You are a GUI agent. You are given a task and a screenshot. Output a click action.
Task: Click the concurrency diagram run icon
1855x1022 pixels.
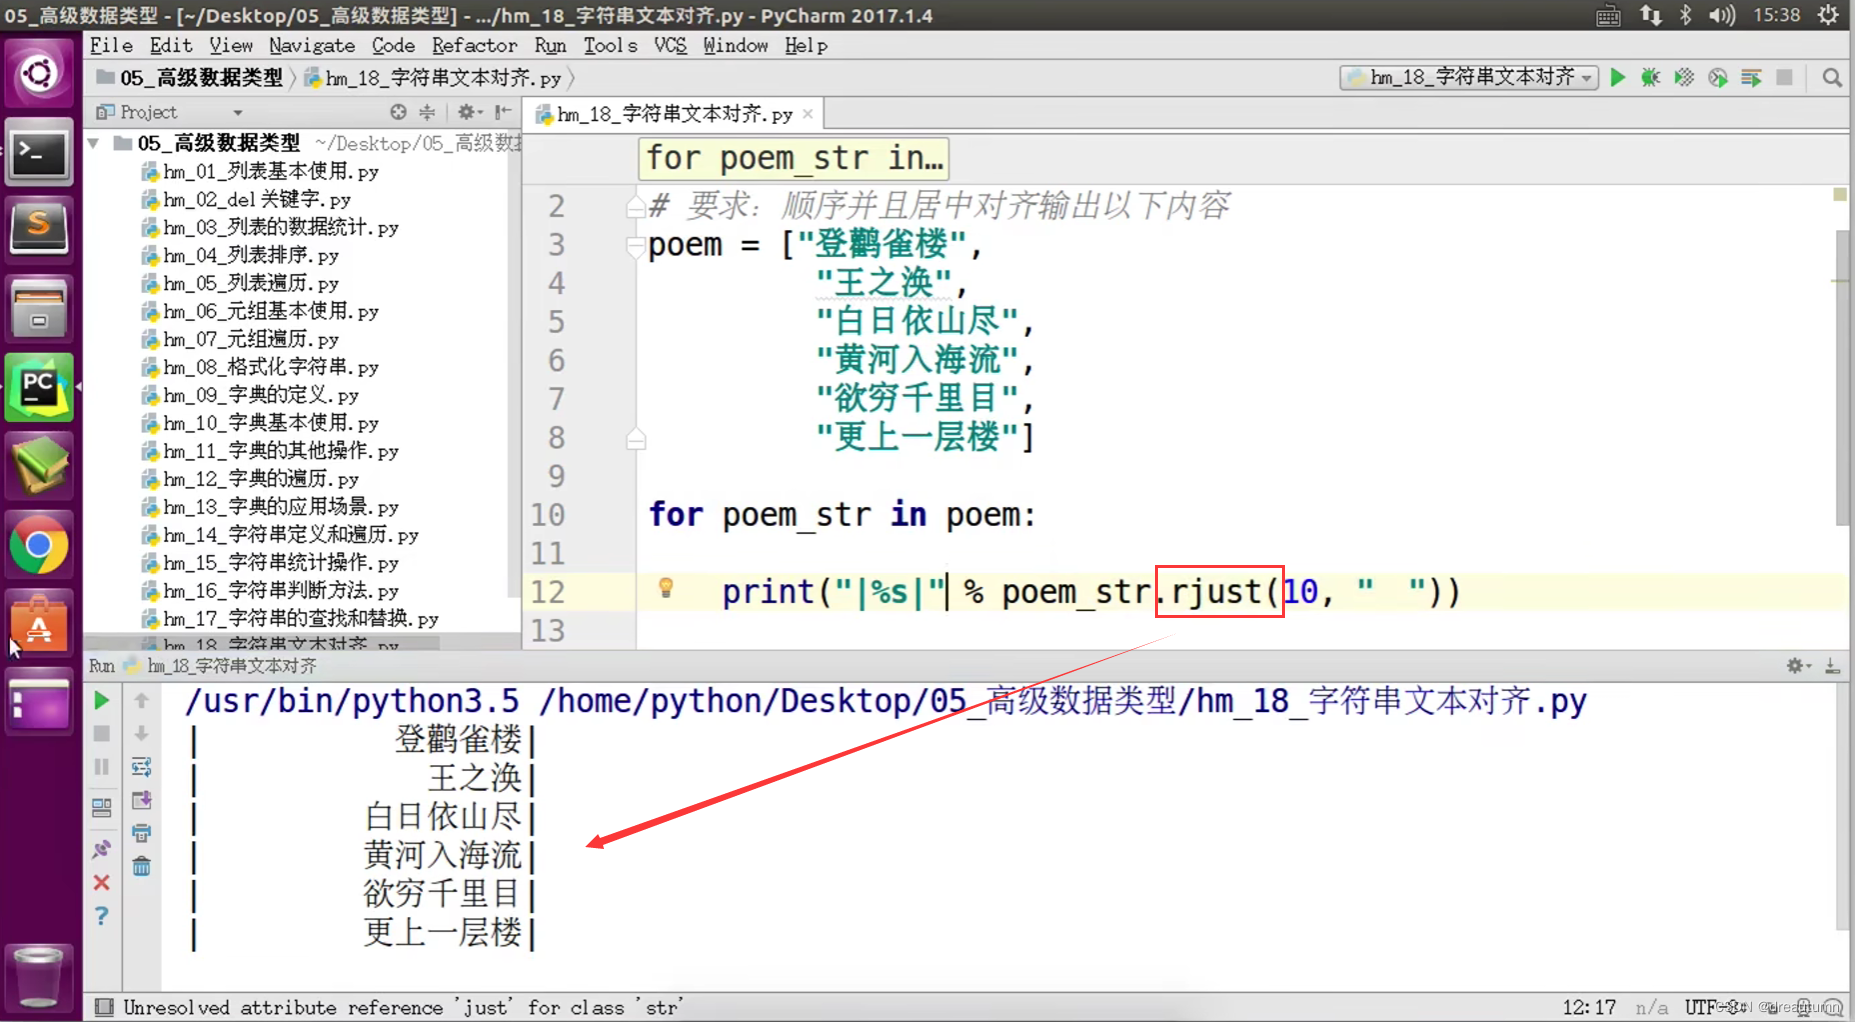click(x=1751, y=77)
